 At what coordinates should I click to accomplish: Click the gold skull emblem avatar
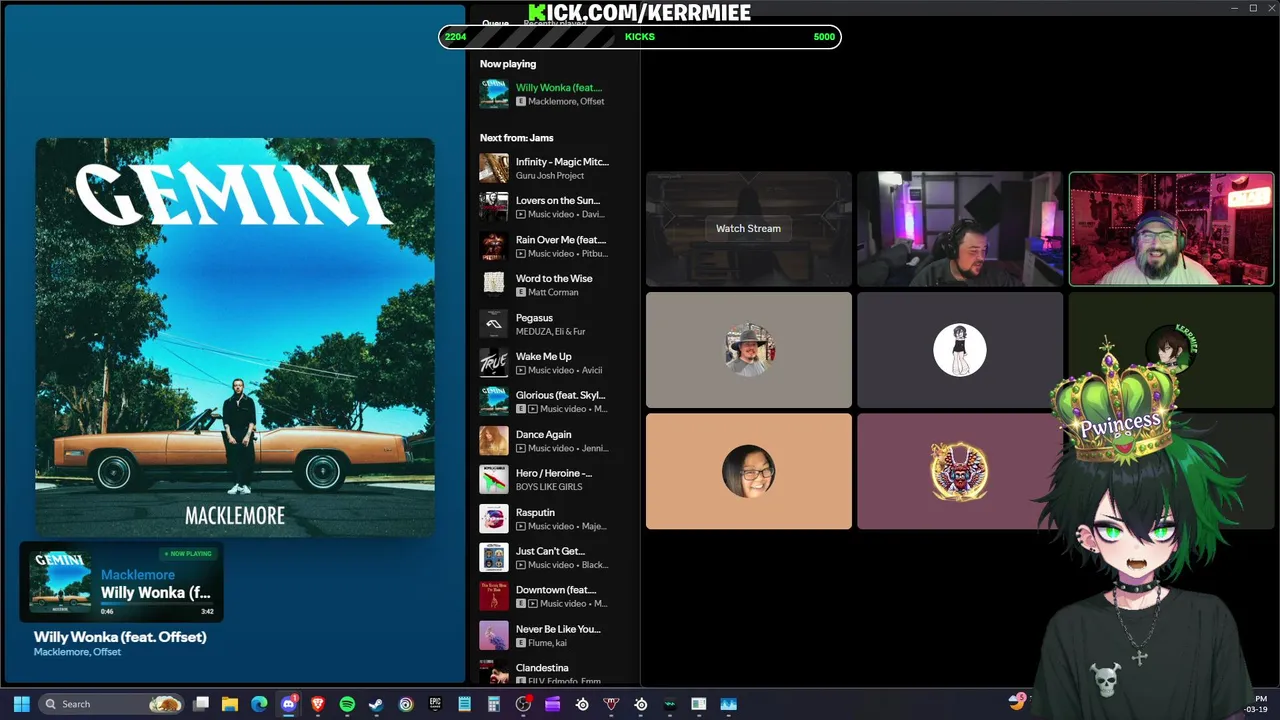pyautogui.click(x=960, y=471)
